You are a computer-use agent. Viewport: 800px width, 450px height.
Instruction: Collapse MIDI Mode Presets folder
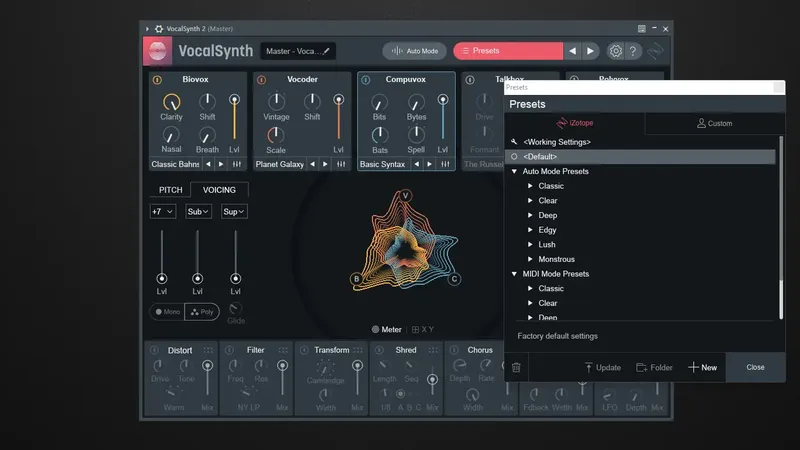tap(514, 274)
